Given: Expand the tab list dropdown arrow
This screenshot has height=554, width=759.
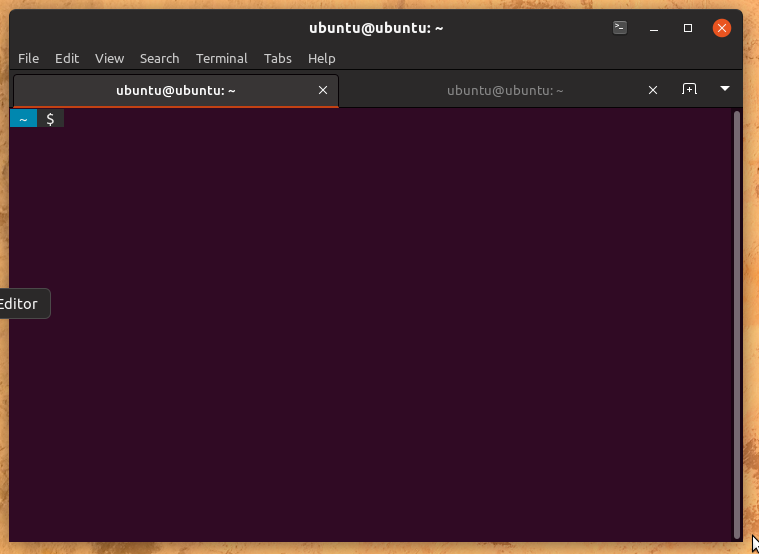Looking at the screenshot, I should pyautogui.click(x=725, y=89).
